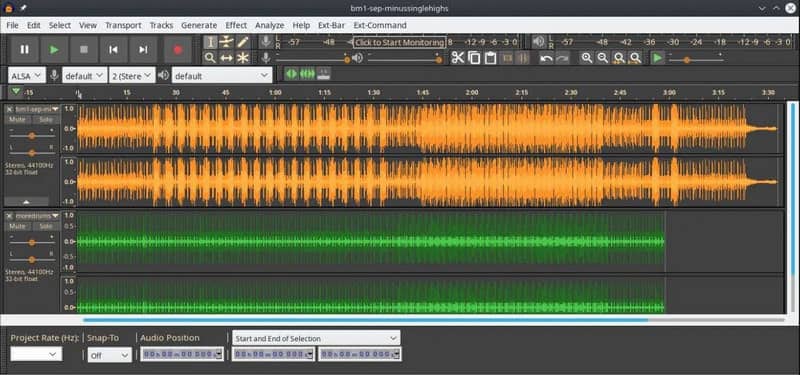Cut the selection with the scissors icon
The image size is (800, 375).
[x=457, y=58]
